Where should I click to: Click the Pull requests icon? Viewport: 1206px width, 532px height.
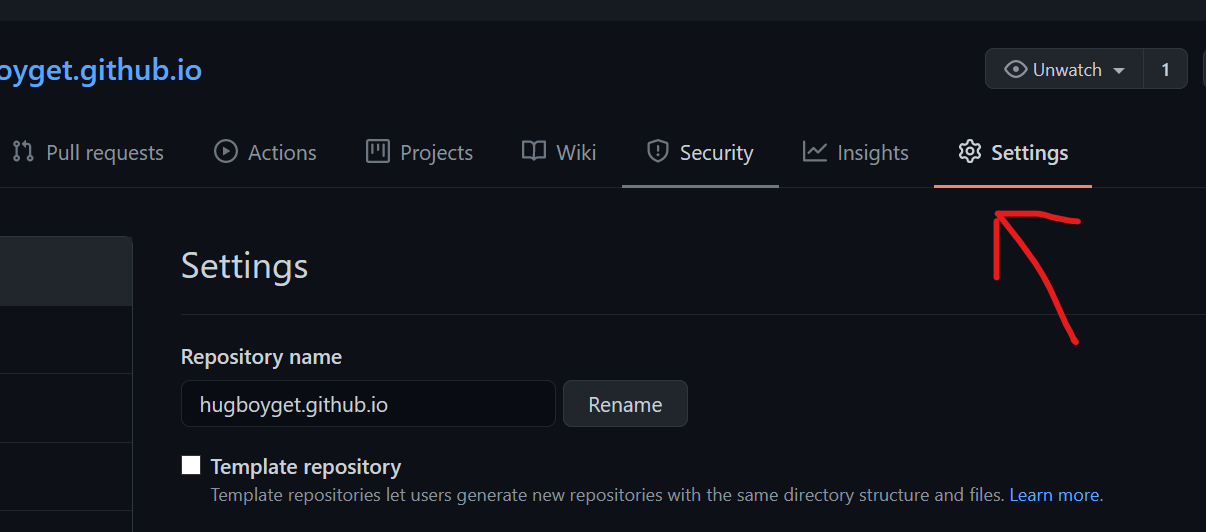point(22,152)
